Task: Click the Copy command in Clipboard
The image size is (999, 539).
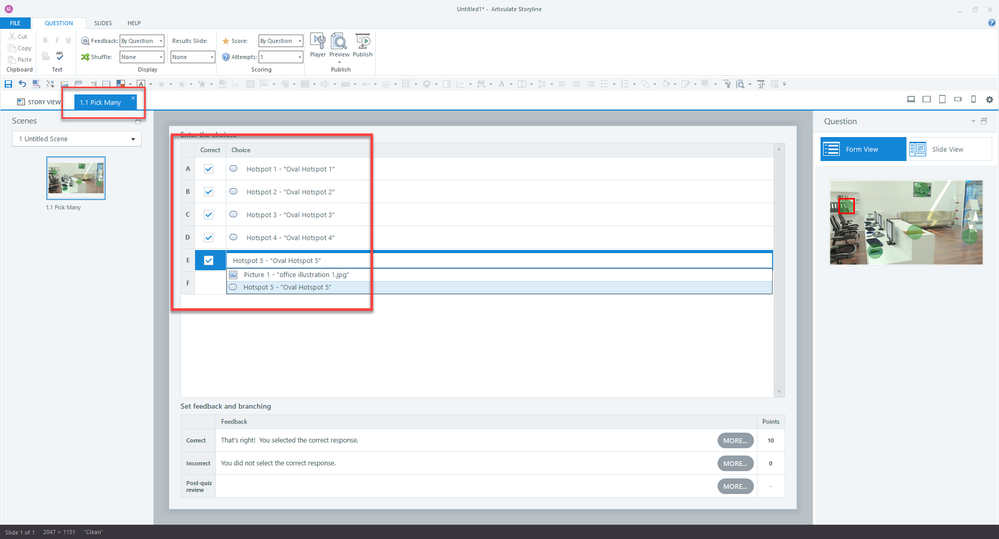Action: tap(20, 48)
